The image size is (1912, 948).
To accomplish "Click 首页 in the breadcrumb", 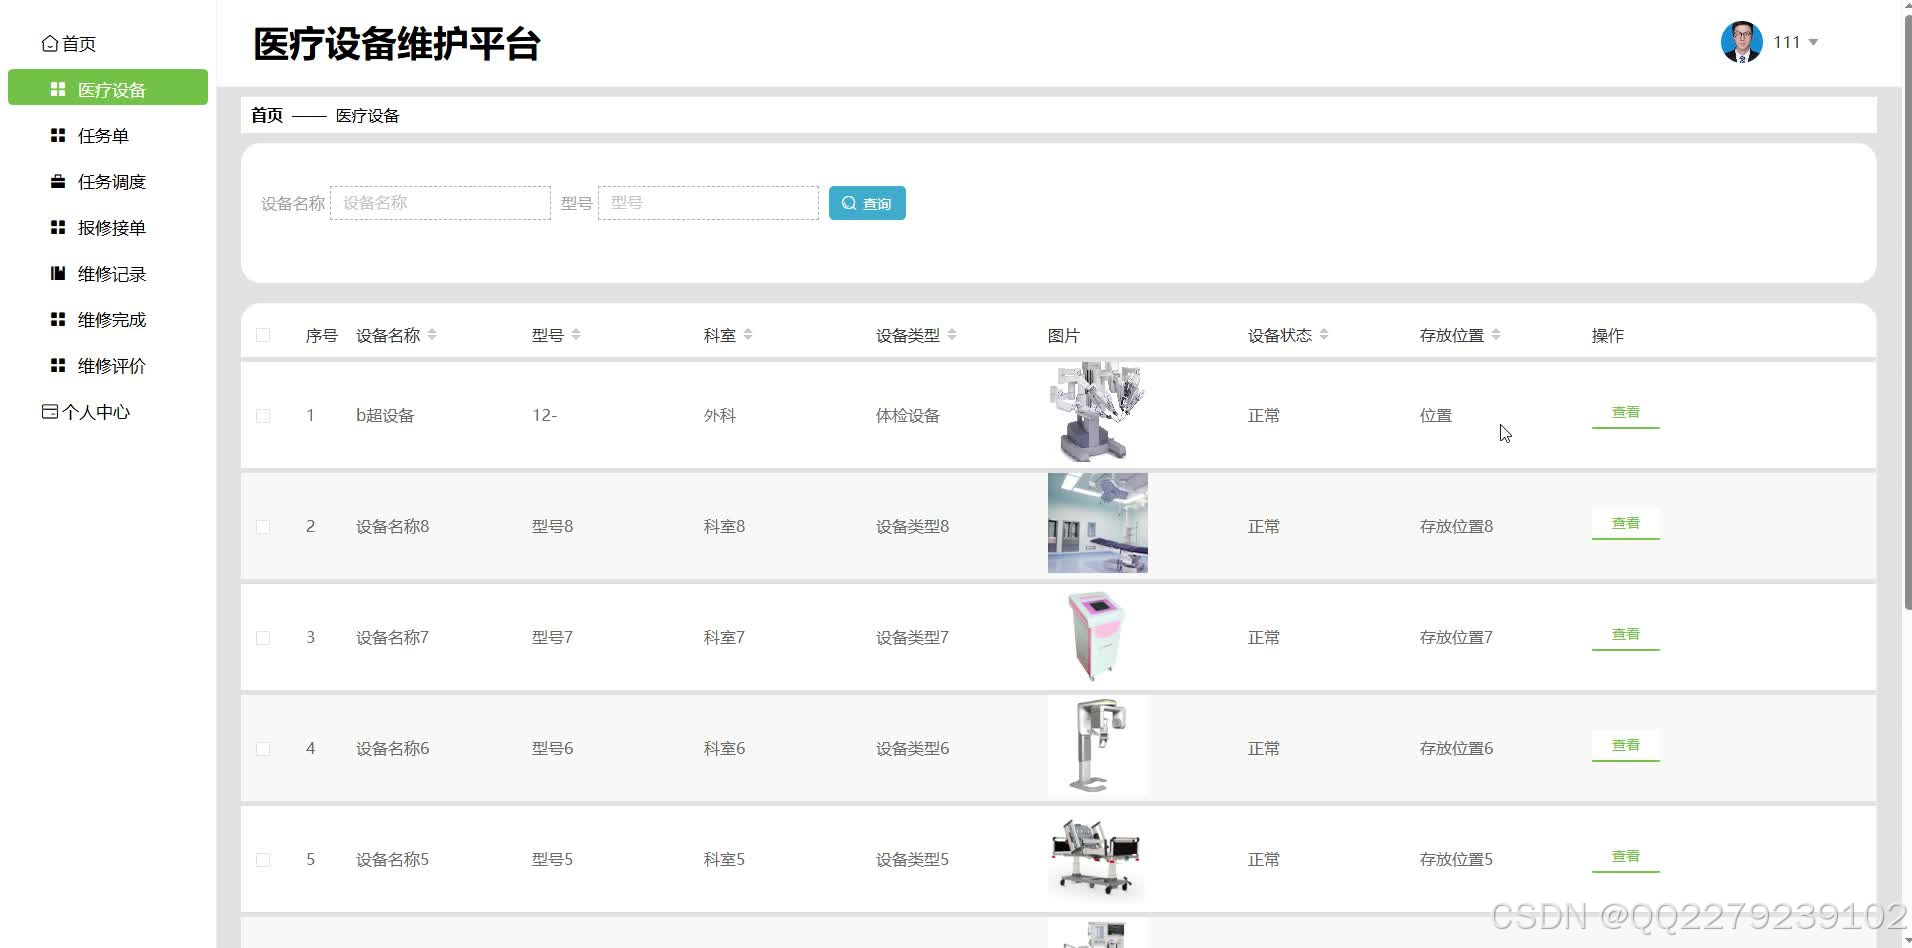I will pos(267,115).
